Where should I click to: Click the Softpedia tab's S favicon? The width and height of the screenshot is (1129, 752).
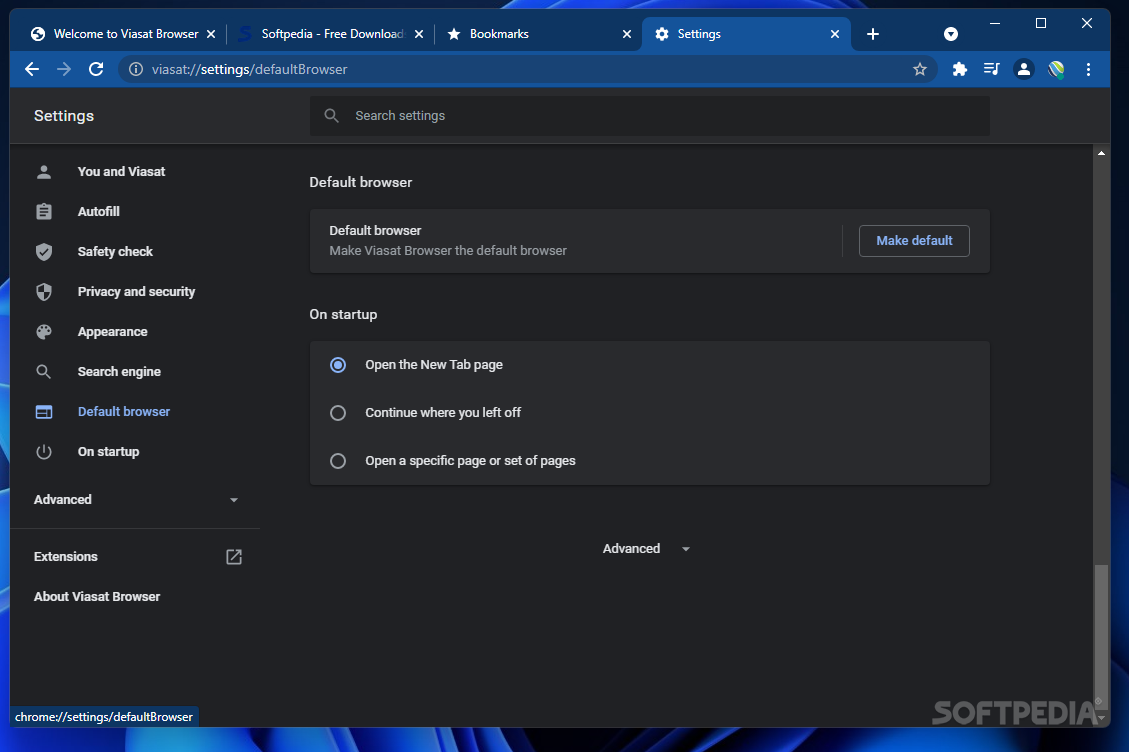pos(245,34)
